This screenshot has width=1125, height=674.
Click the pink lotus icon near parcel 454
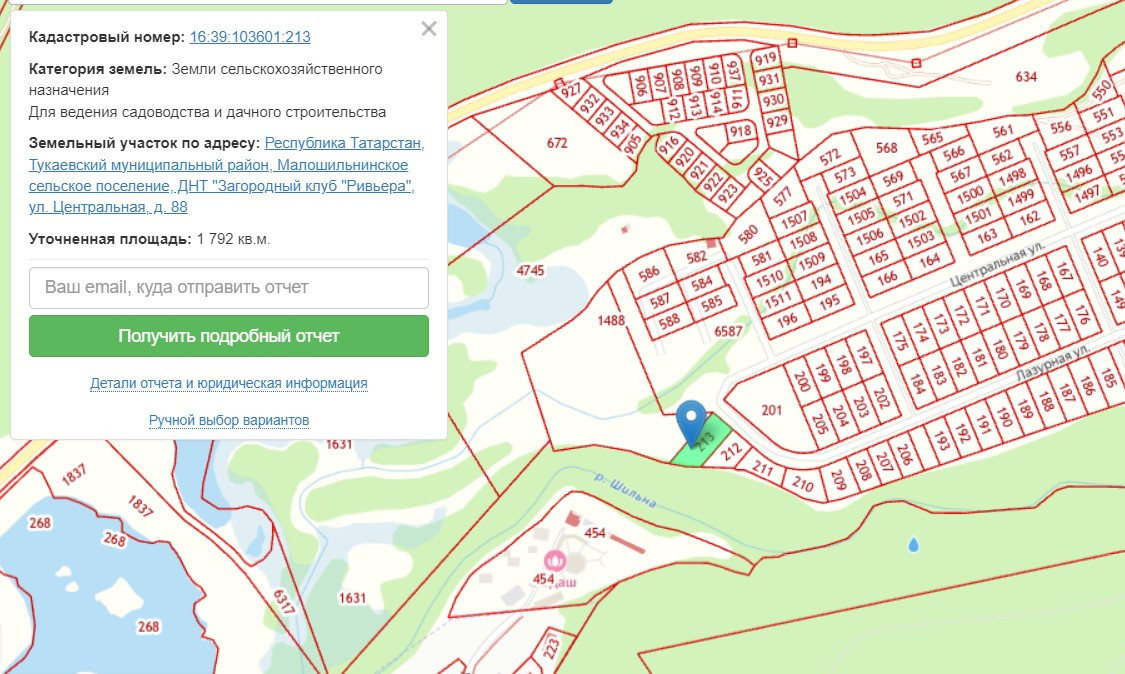[555, 560]
